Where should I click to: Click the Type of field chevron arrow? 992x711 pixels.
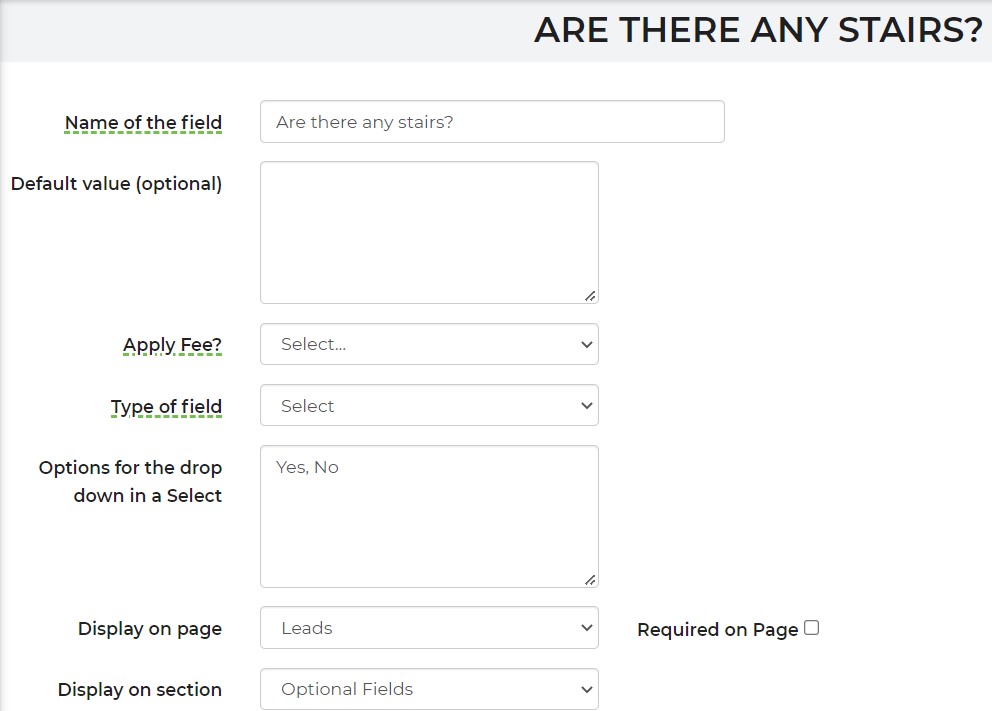click(586, 405)
